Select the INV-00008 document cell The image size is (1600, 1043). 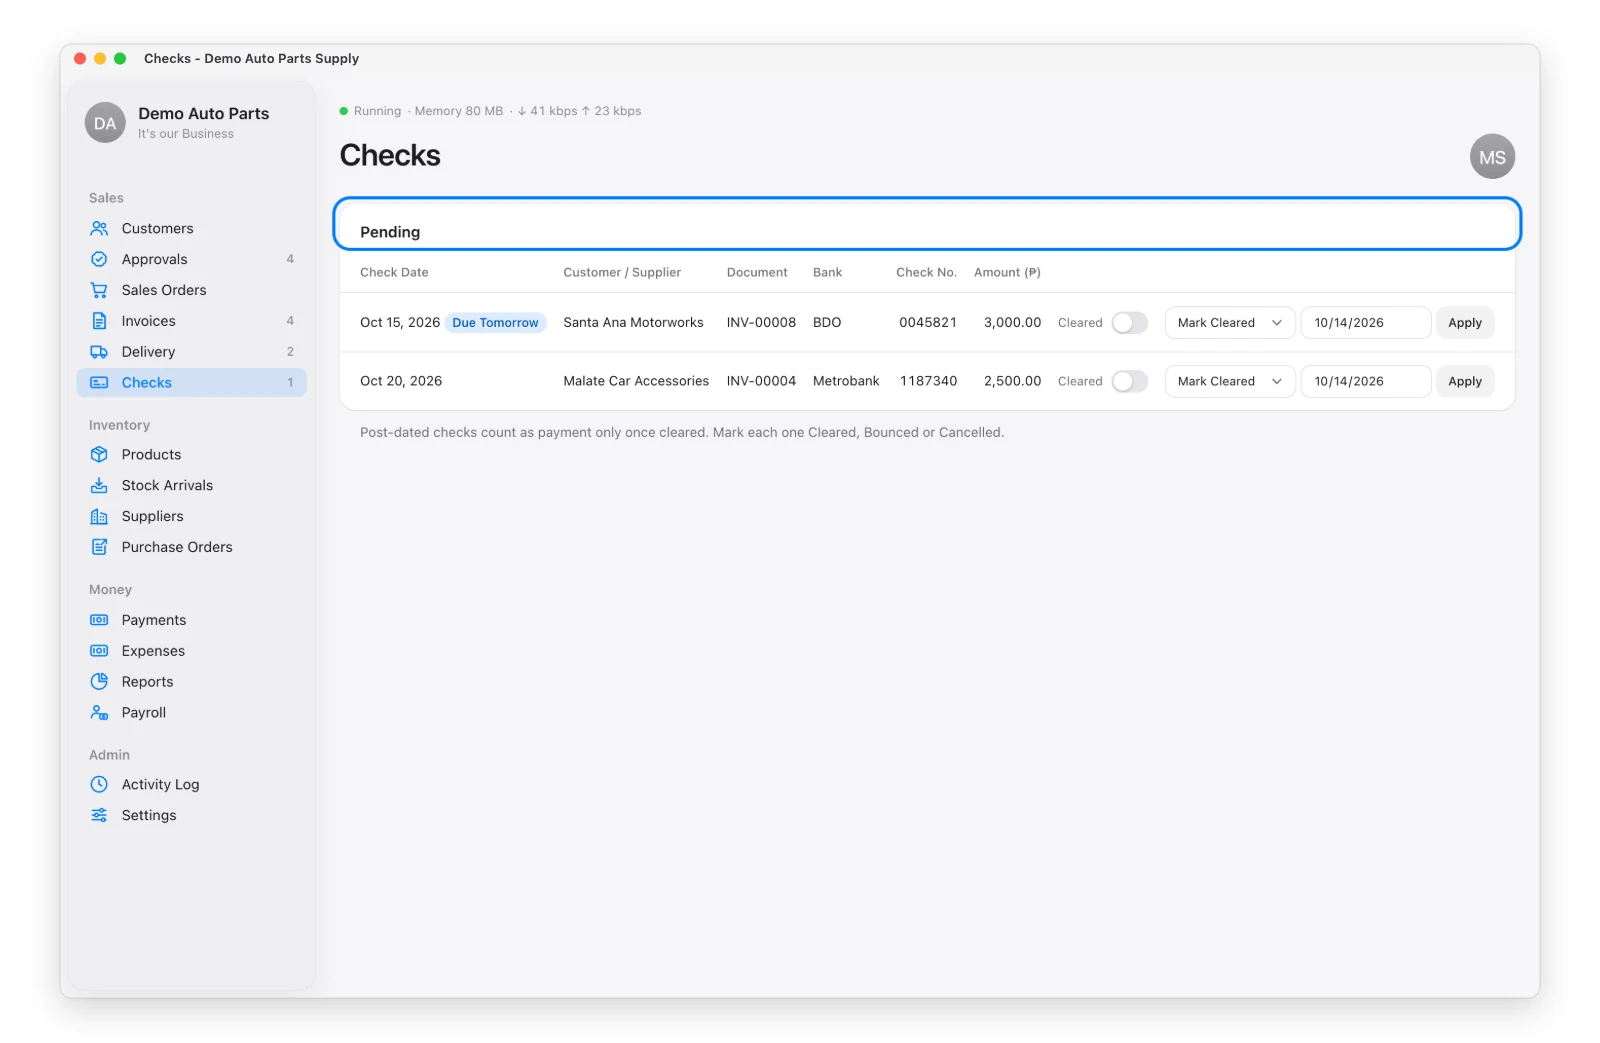pos(761,323)
